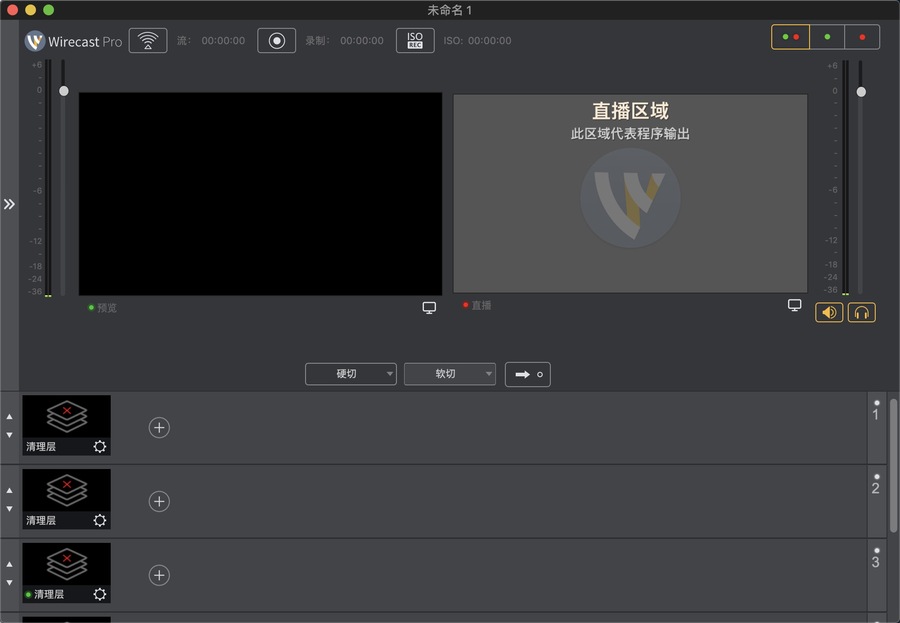
Task: Toggle visibility dot for layer 3
Action: 876,550
